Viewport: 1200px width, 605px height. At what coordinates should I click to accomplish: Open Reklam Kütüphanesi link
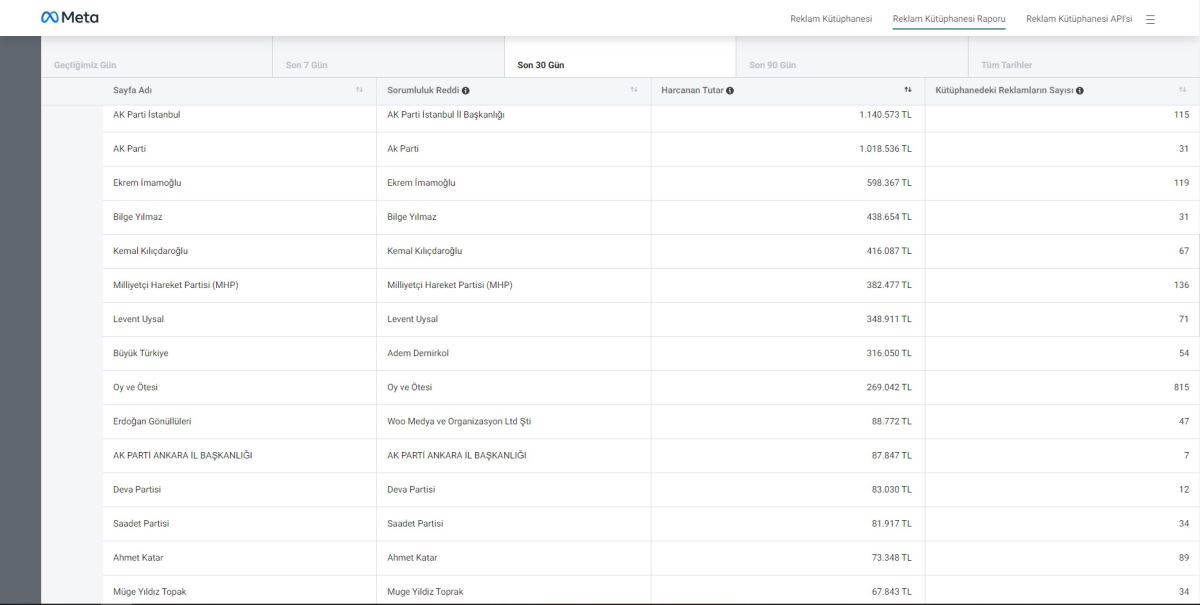(x=831, y=19)
